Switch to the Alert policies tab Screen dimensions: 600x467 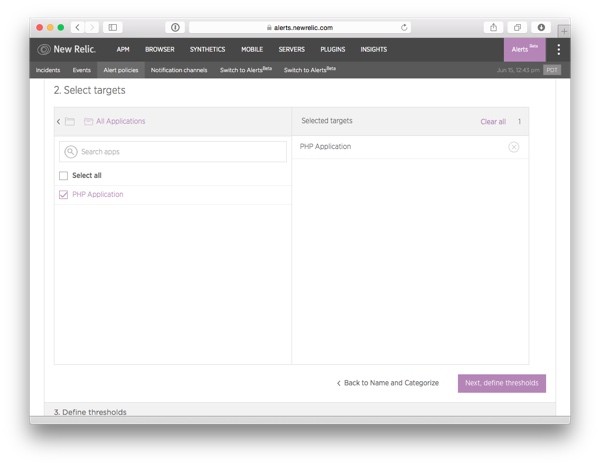(x=121, y=70)
